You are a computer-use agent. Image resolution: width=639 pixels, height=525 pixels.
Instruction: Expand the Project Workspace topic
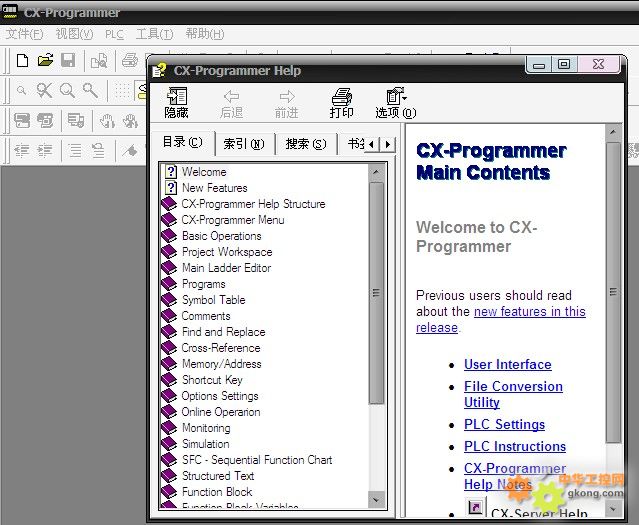pyautogui.click(x=227, y=252)
